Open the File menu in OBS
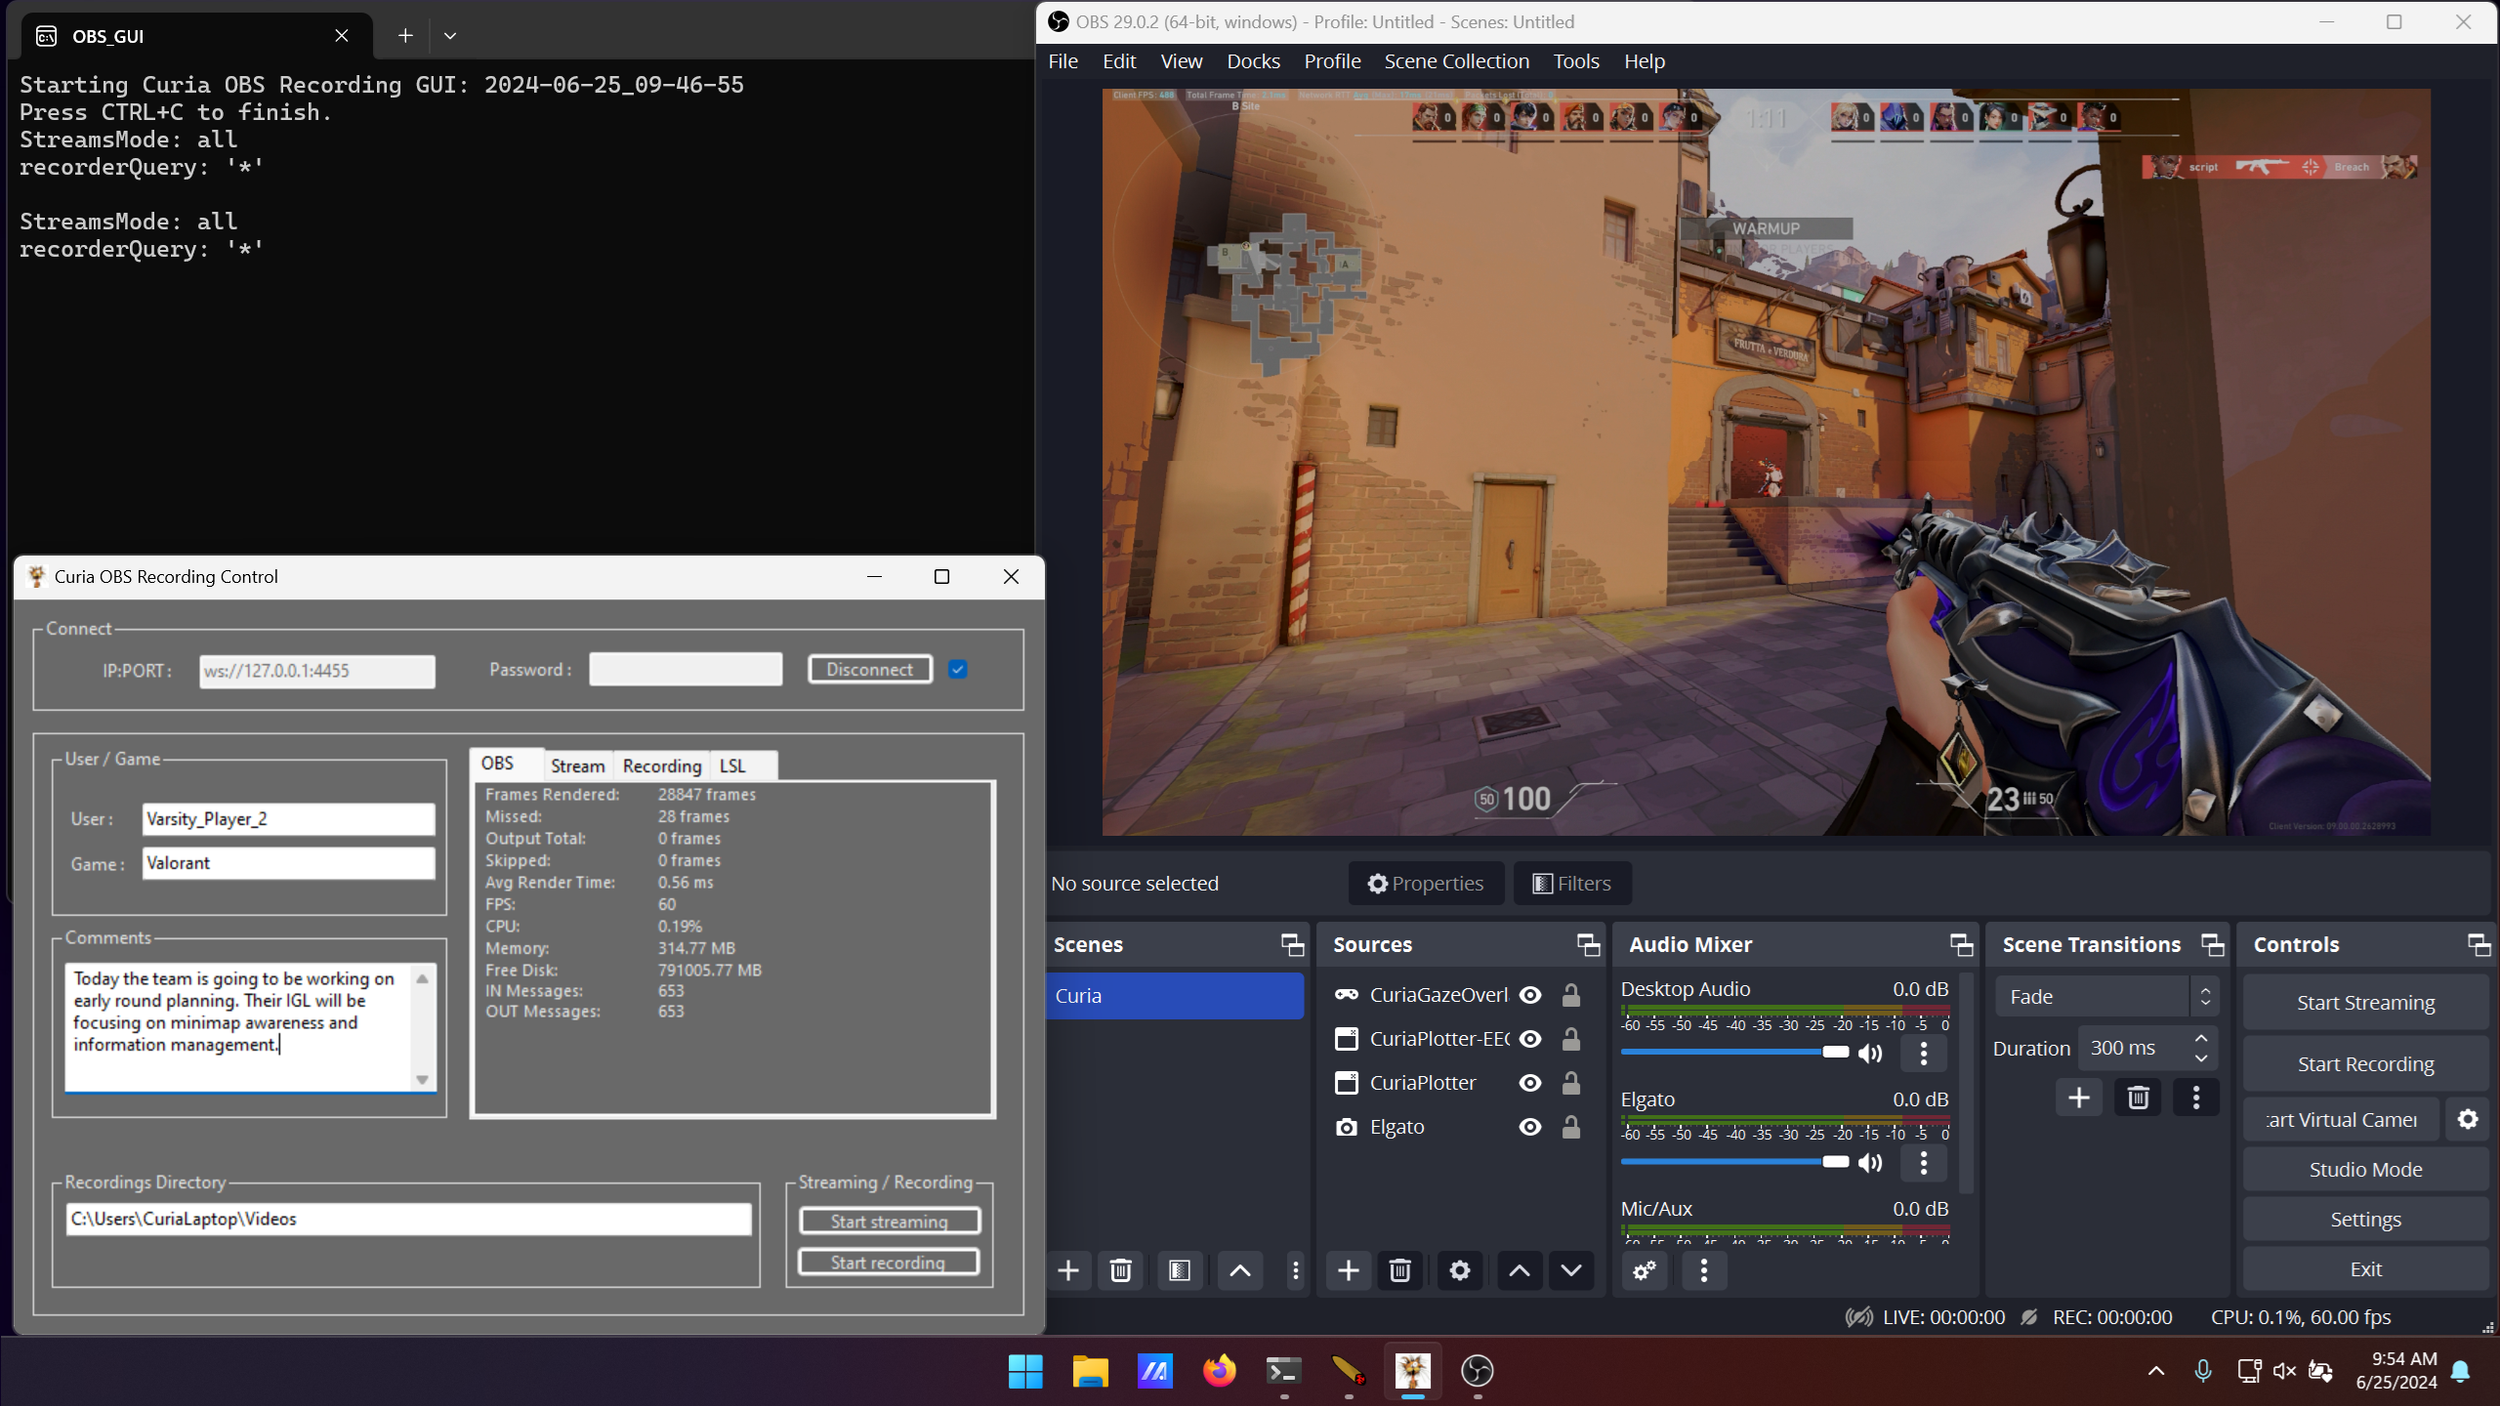Image resolution: width=2500 pixels, height=1406 pixels. click(x=1063, y=62)
